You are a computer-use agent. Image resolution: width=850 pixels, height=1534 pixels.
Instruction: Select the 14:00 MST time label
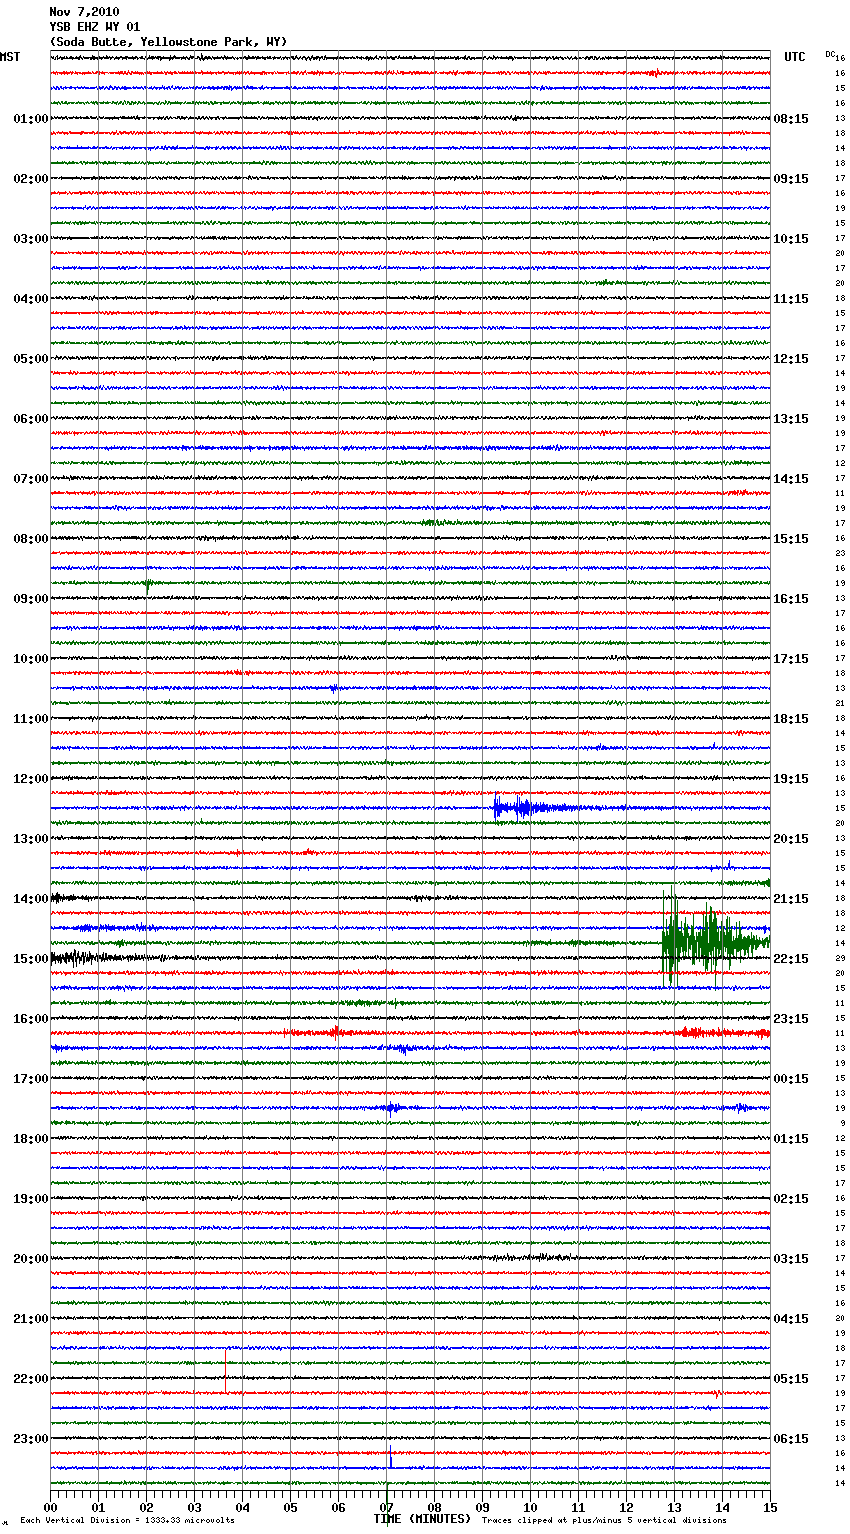(x=30, y=899)
